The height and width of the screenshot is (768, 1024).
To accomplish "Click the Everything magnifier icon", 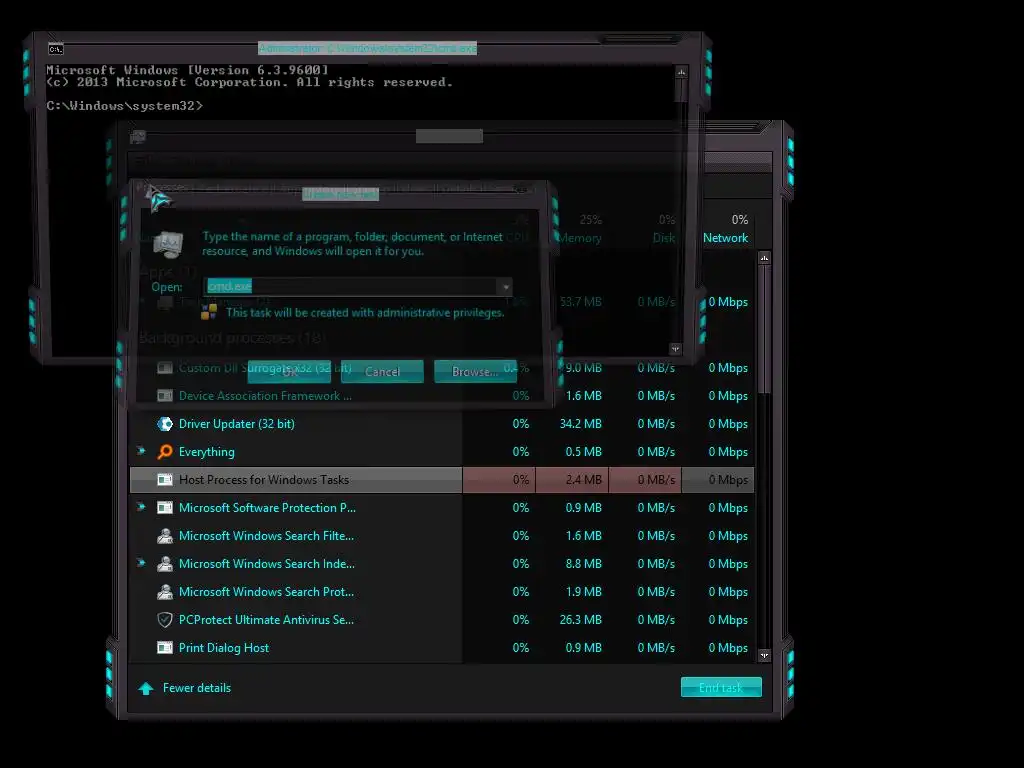I will click(165, 452).
